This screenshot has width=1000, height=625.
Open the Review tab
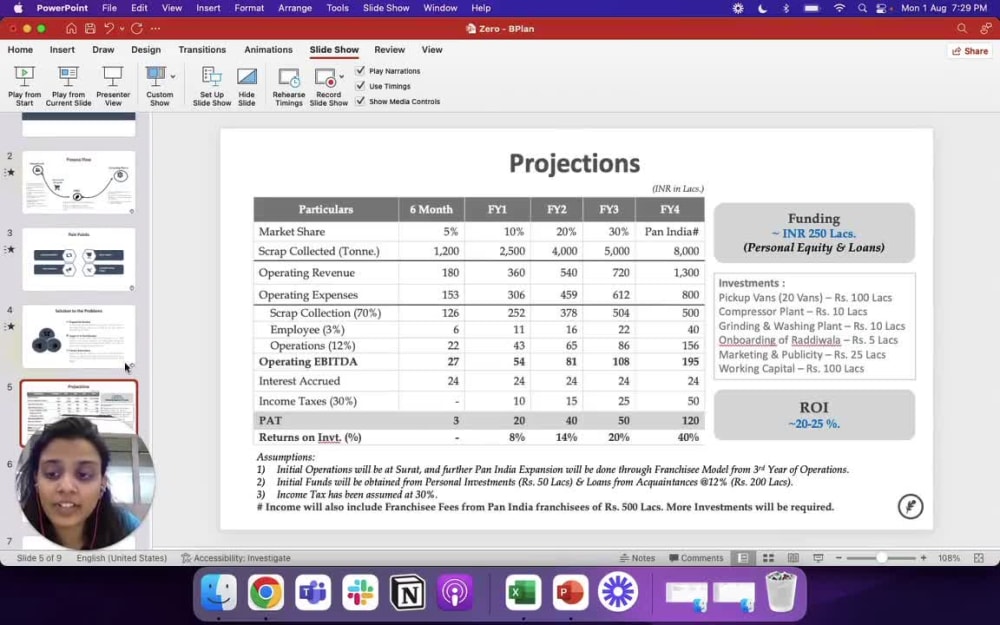click(x=390, y=50)
